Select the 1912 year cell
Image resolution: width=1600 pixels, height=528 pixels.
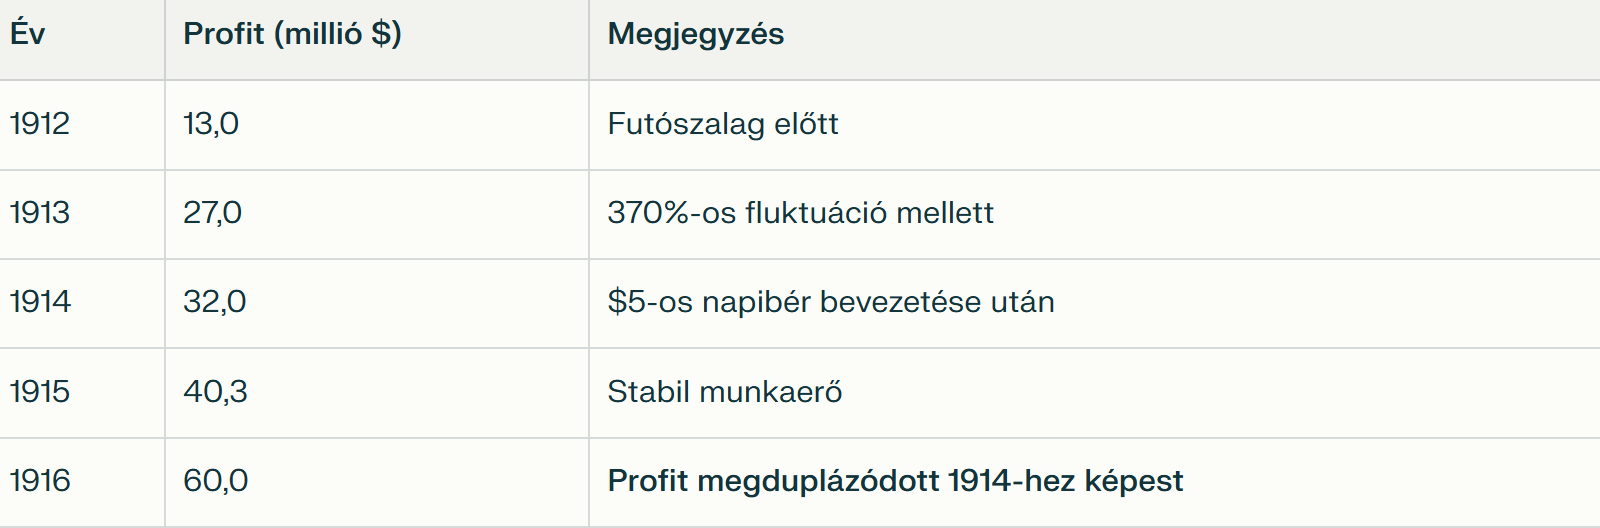click(x=40, y=124)
